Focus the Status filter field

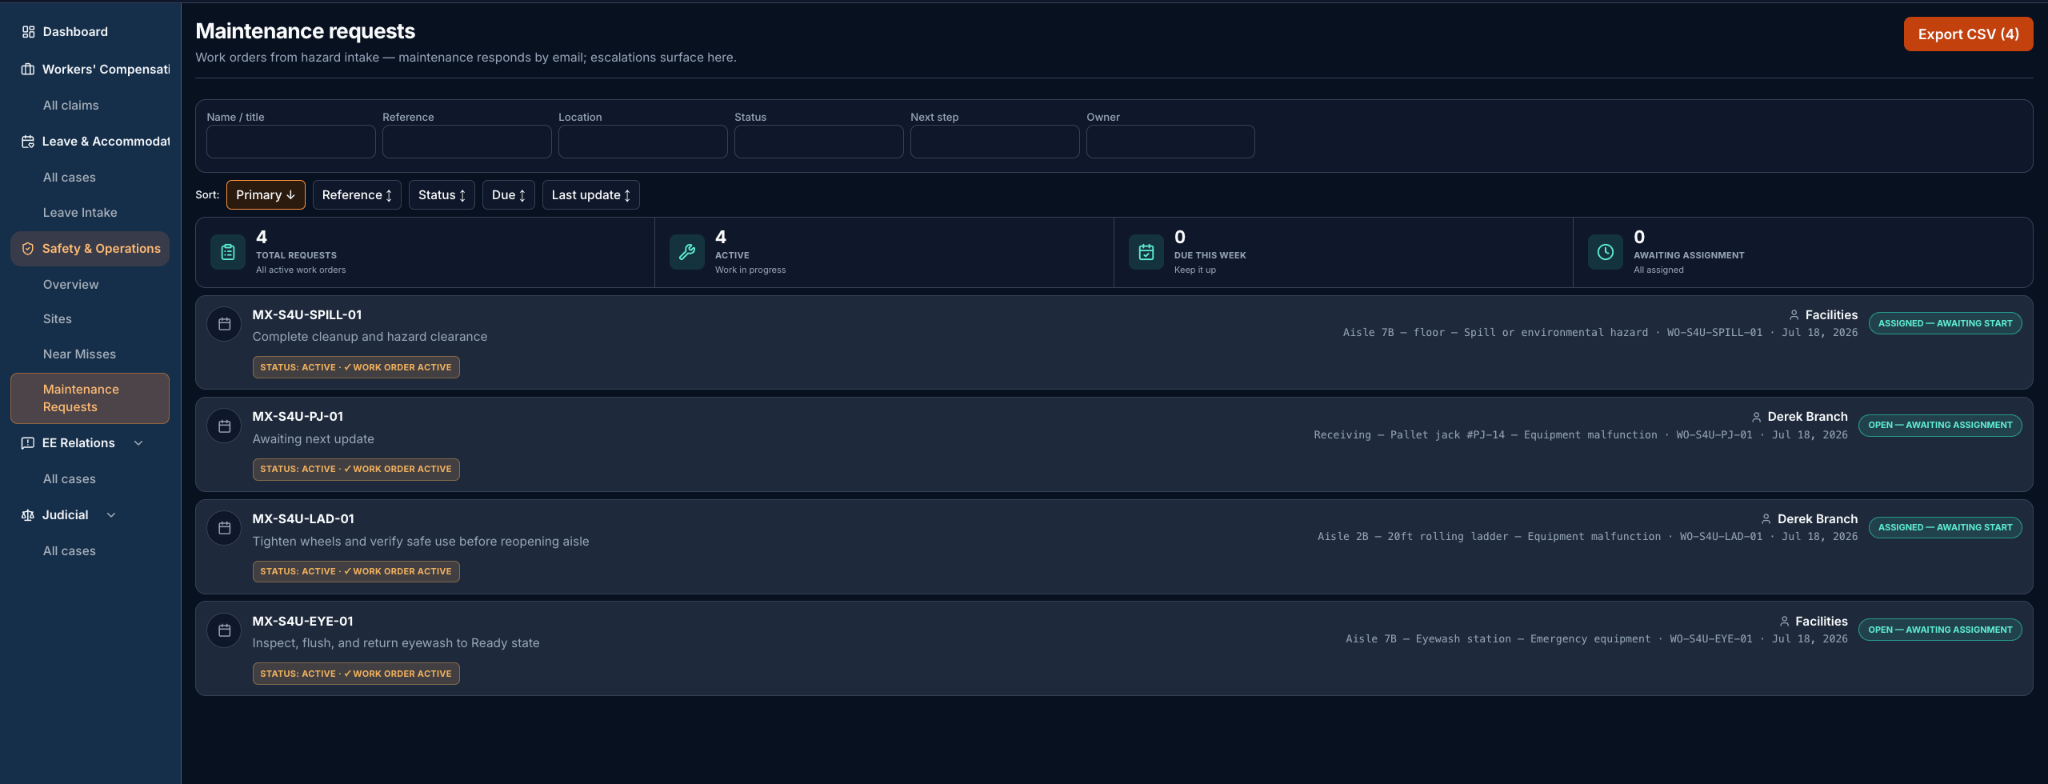tap(819, 142)
